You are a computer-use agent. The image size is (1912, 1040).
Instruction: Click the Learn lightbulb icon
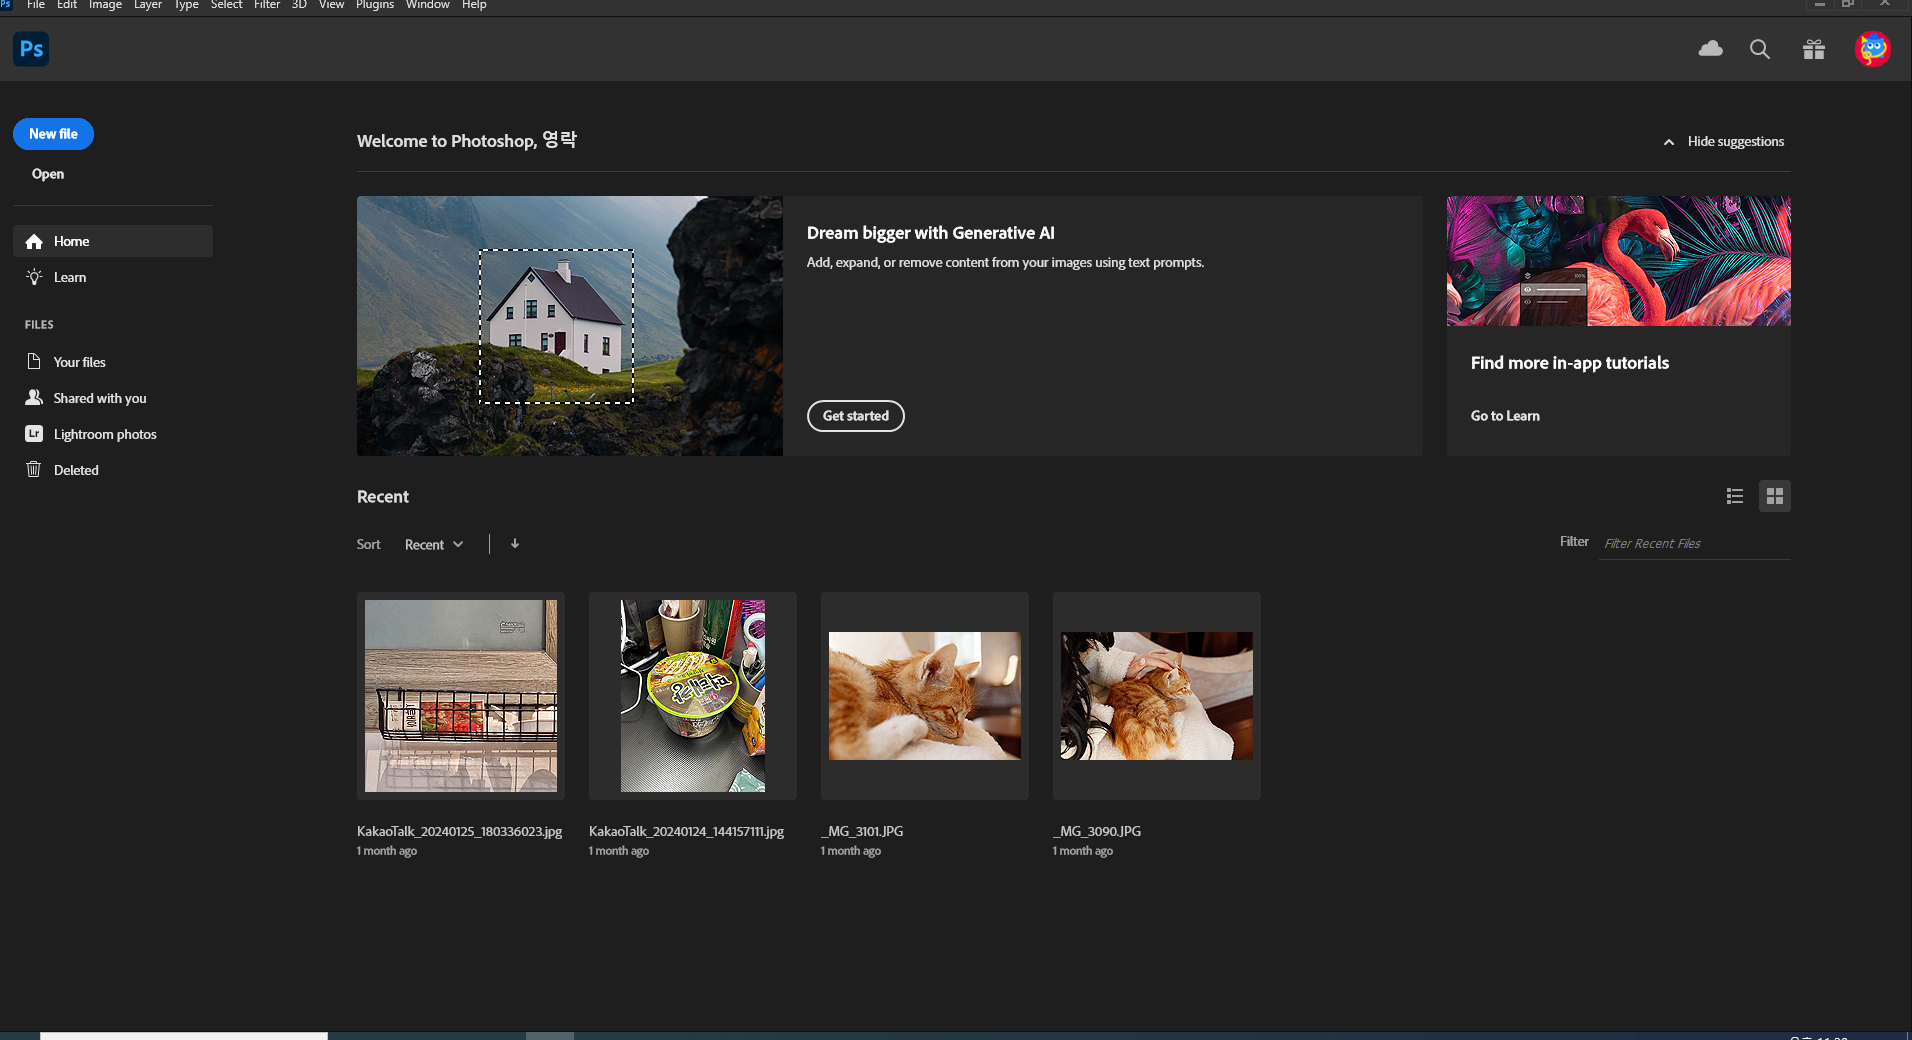coord(34,277)
